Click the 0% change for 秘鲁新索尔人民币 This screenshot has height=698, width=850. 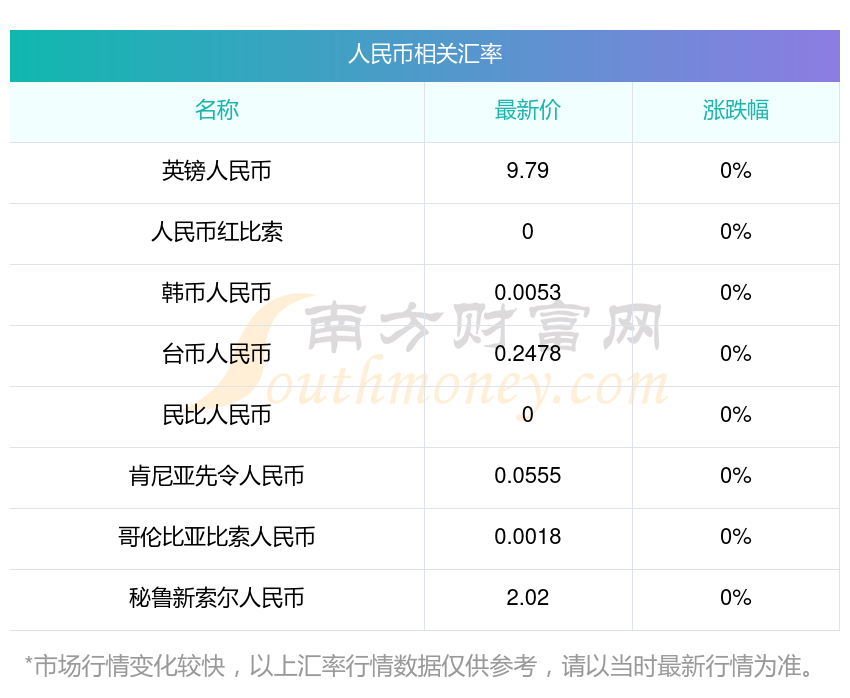tap(736, 598)
